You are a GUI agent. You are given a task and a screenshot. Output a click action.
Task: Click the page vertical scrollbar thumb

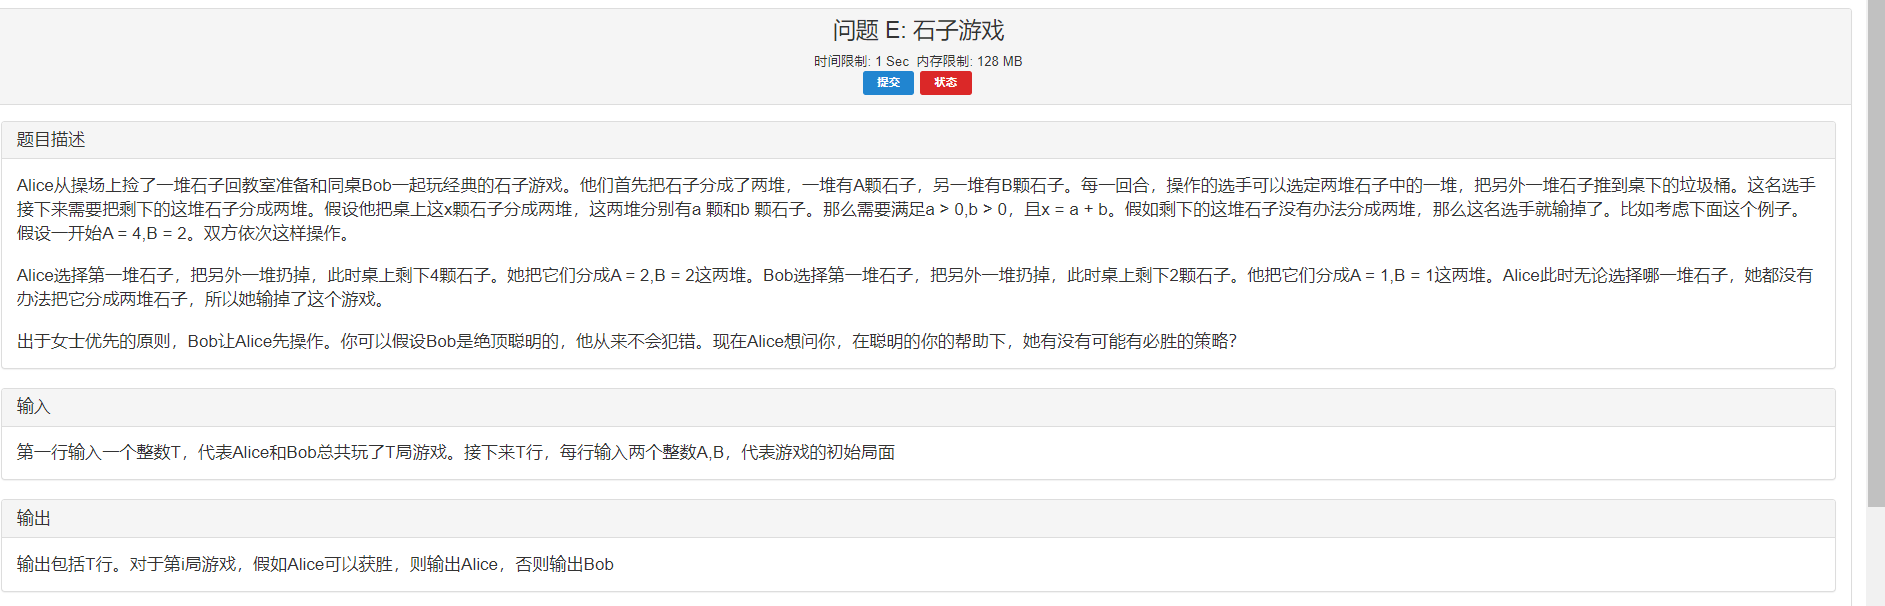pyautogui.click(x=1876, y=253)
